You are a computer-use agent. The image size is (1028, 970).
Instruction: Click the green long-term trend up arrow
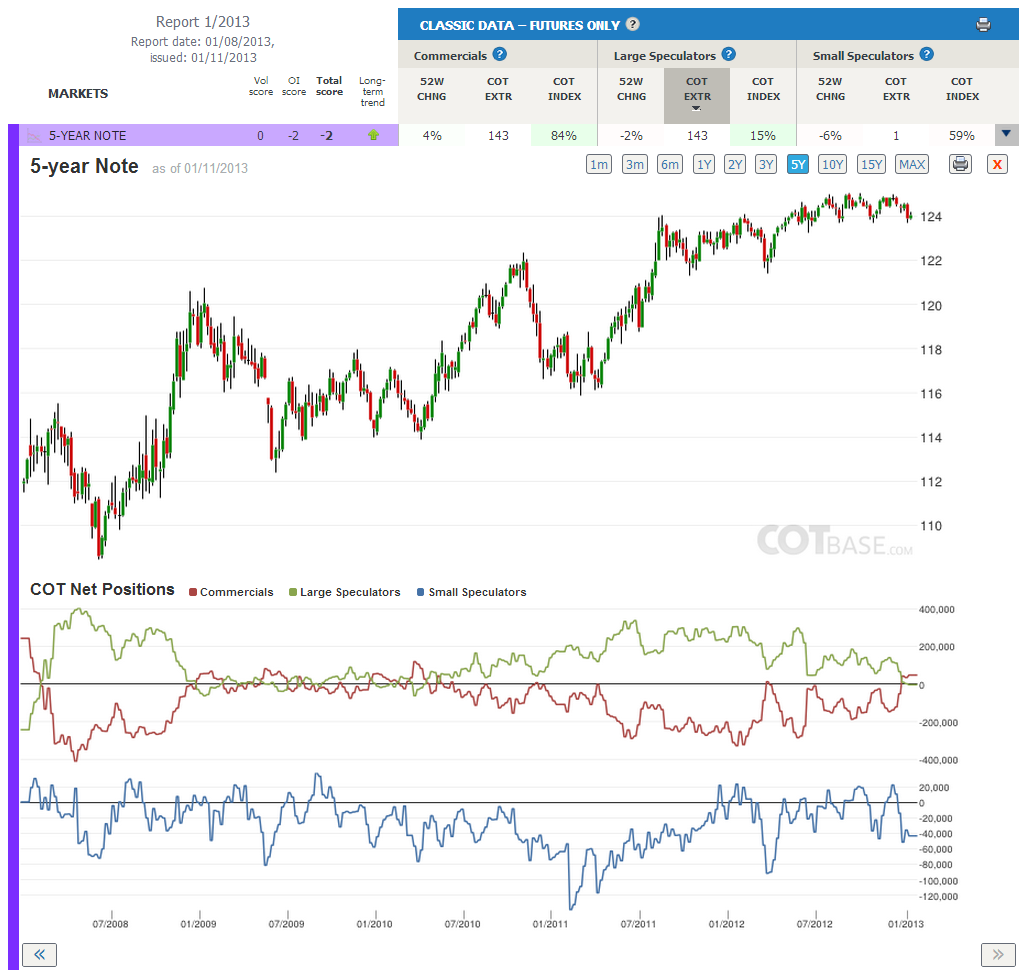point(373,135)
